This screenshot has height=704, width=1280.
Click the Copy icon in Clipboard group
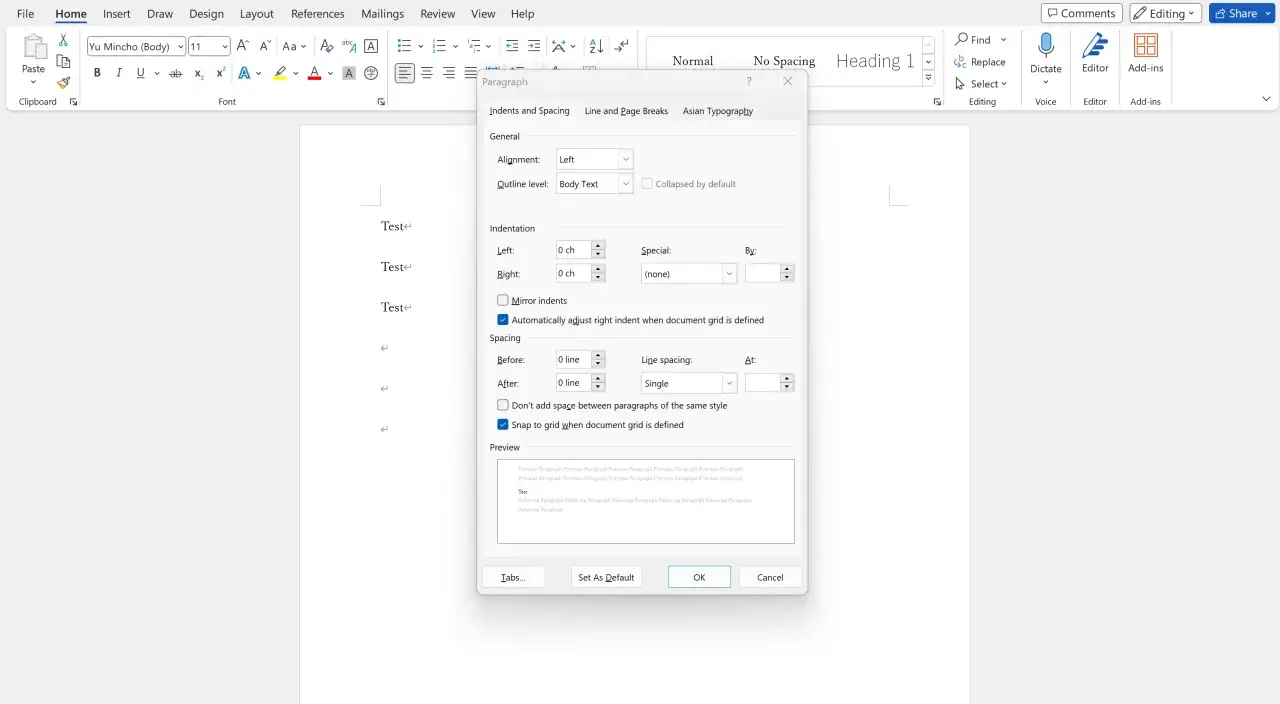[x=64, y=62]
